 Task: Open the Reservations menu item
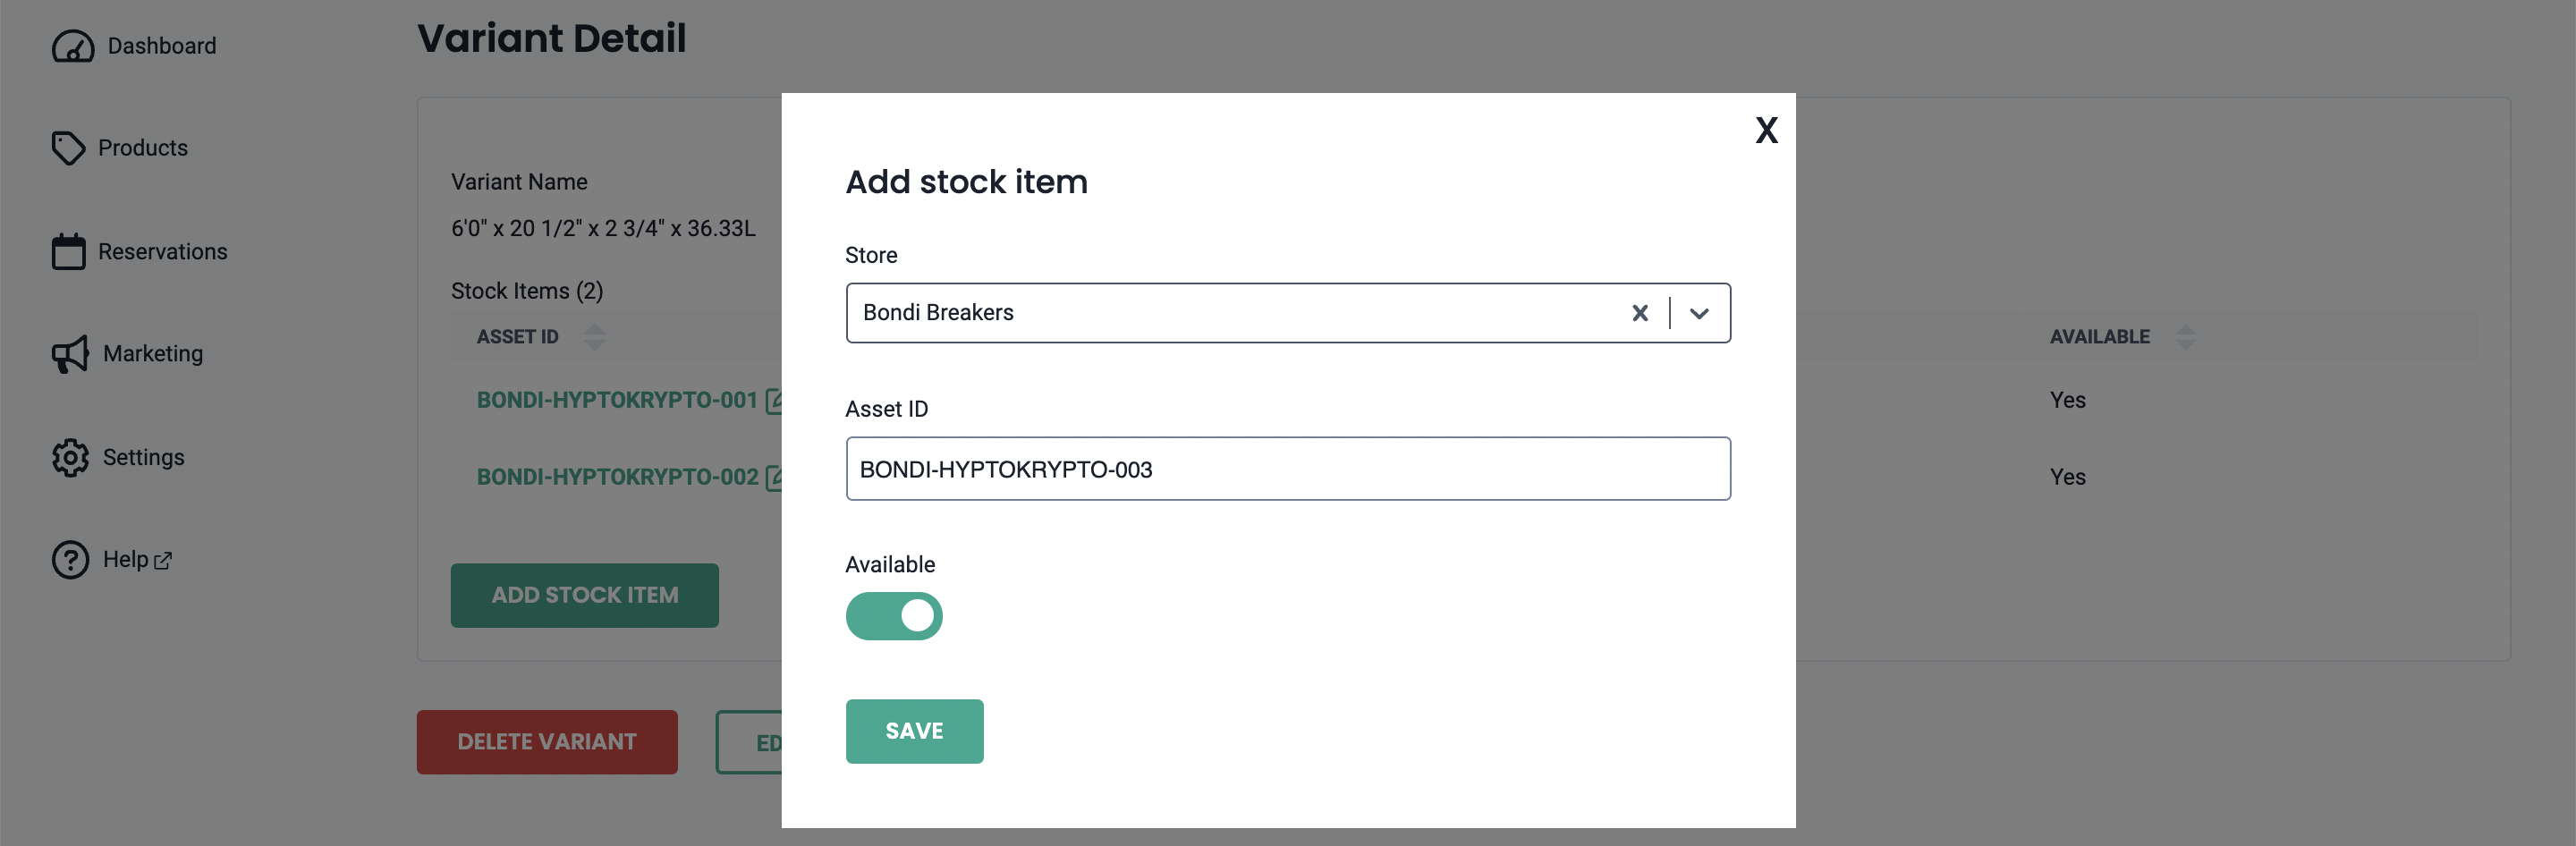click(x=162, y=252)
